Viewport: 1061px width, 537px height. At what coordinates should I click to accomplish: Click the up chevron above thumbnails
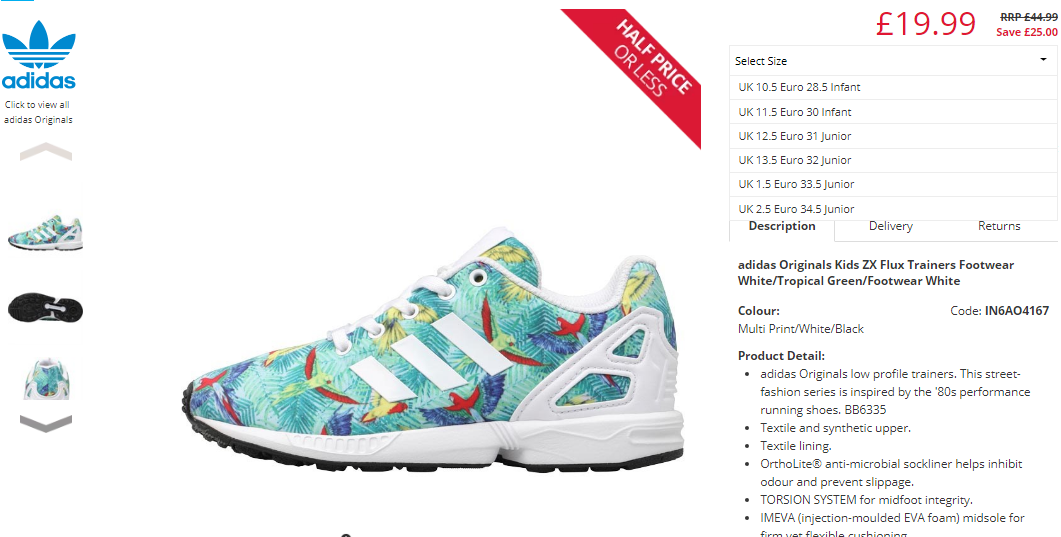coord(46,151)
